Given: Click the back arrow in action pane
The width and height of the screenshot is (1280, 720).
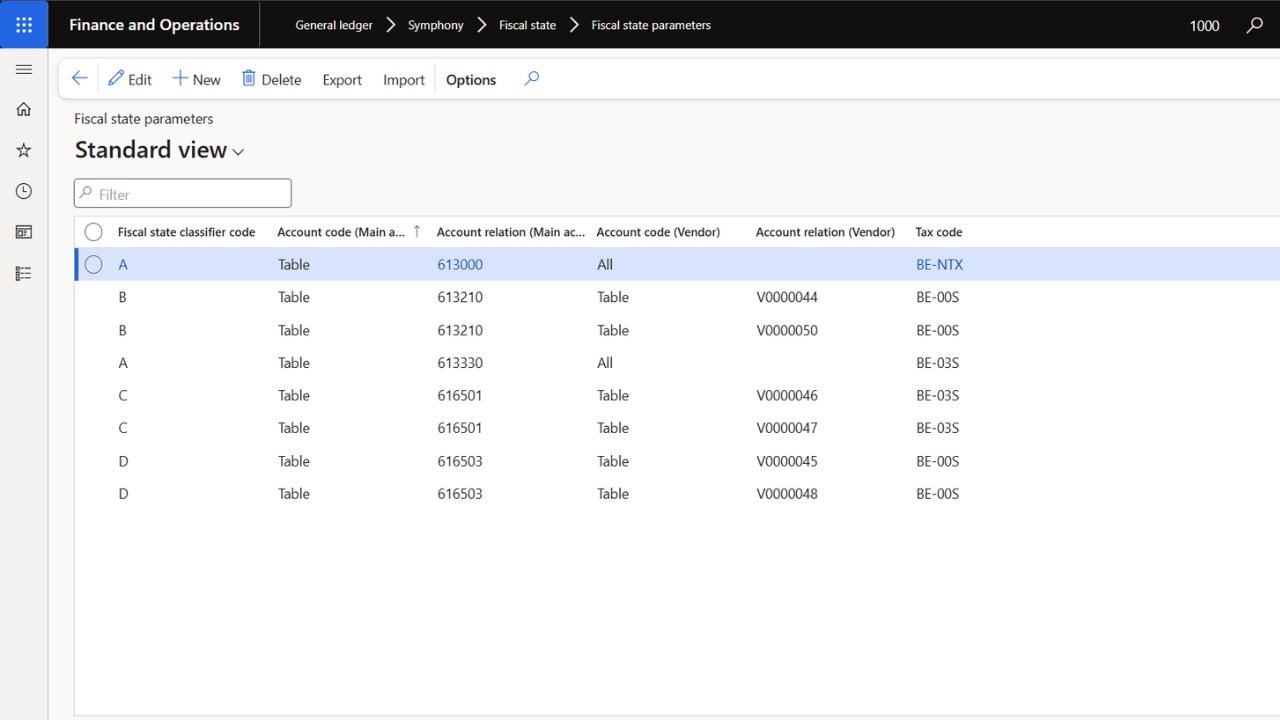Looking at the screenshot, I should click(x=80, y=79).
